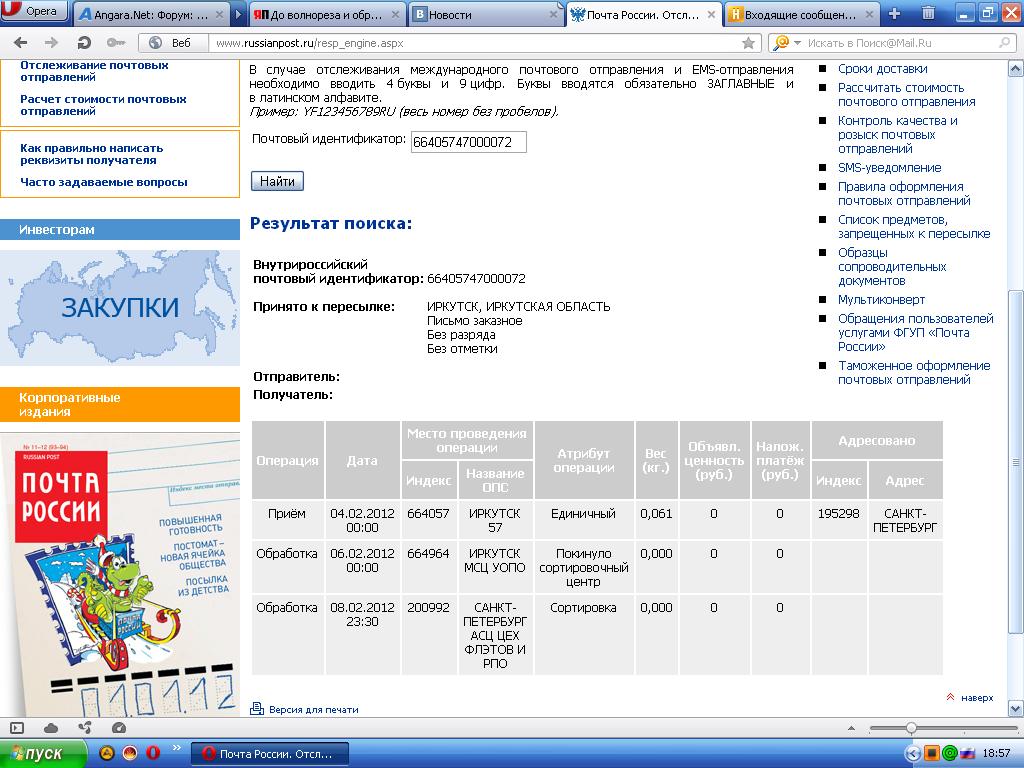The width and height of the screenshot is (1024, 768).
Task: Click the ЗАКУПКИ map banner
Action: point(120,308)
